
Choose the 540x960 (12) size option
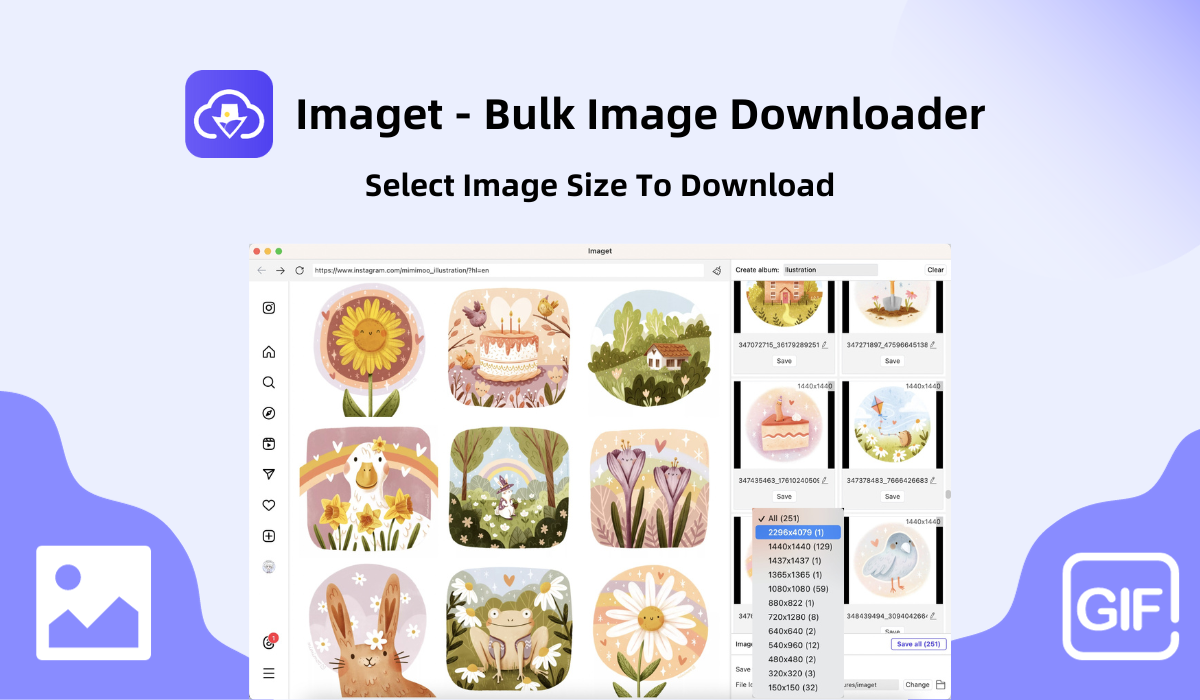tap(799, 645)
